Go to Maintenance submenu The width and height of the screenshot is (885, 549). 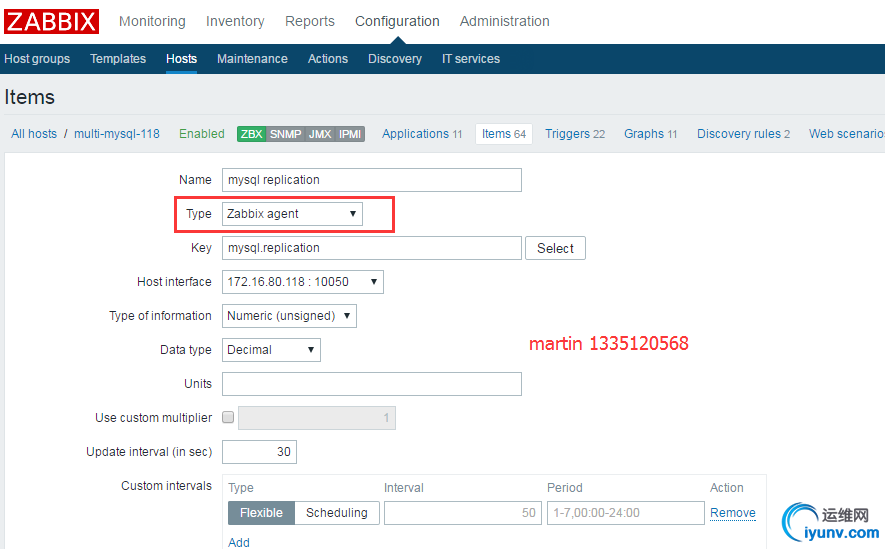coord(252,59)
